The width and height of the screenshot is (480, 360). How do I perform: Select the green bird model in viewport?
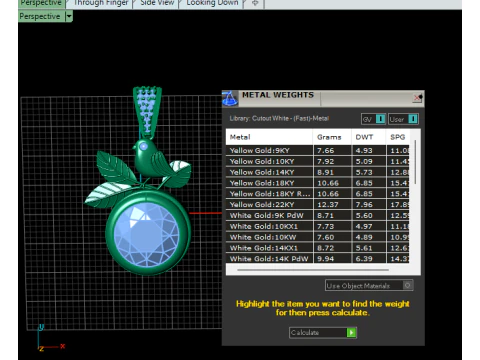(x=149, y=159)
